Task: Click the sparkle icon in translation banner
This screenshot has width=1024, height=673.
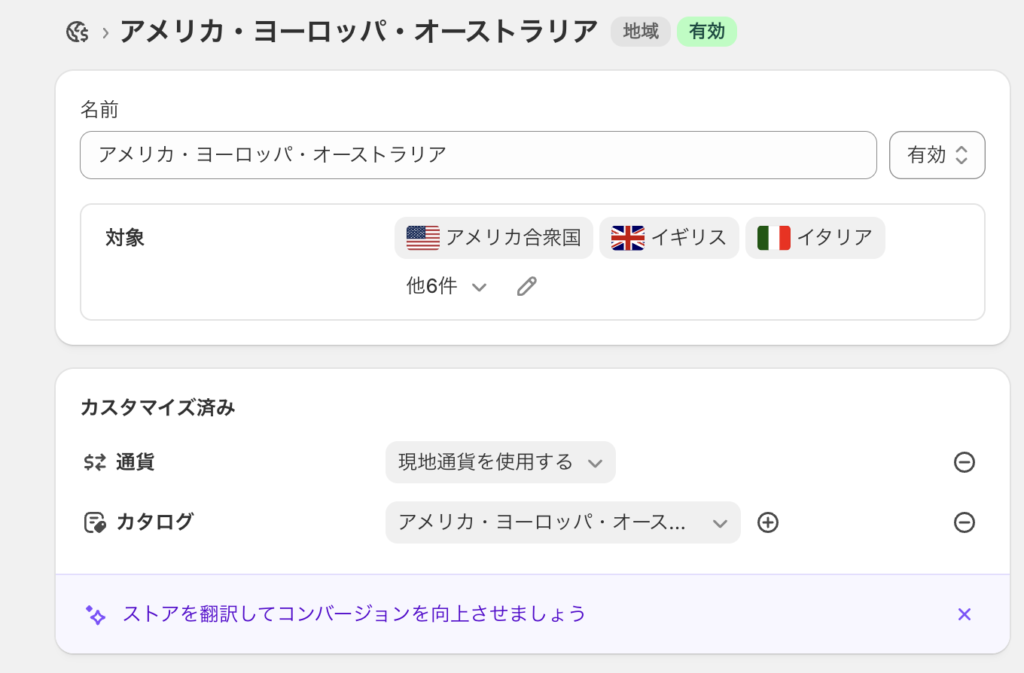Action: pyautogui.click(x=95, y=614)
